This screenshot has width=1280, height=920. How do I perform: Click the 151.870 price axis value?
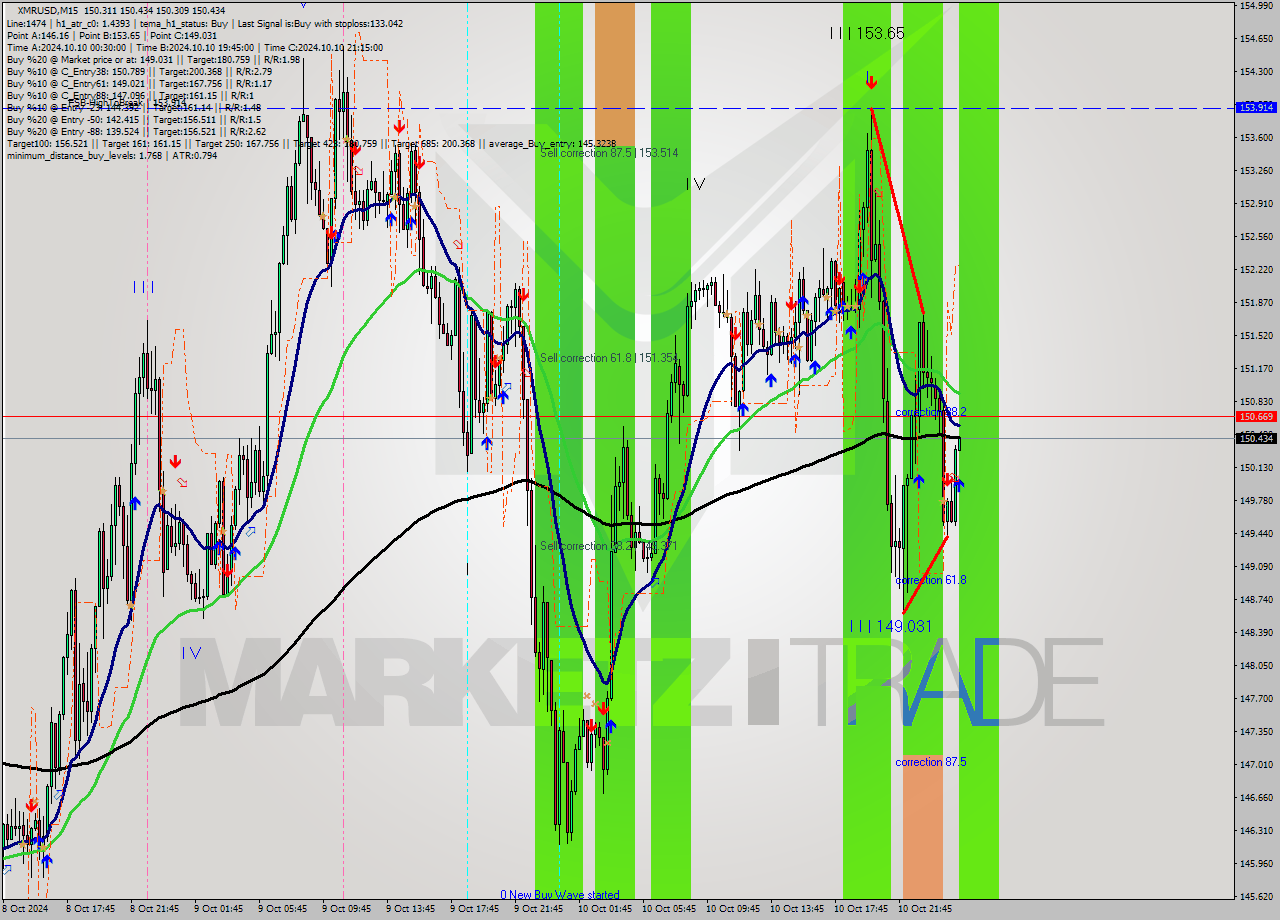pyautogui.click(x=1256, y=303)
